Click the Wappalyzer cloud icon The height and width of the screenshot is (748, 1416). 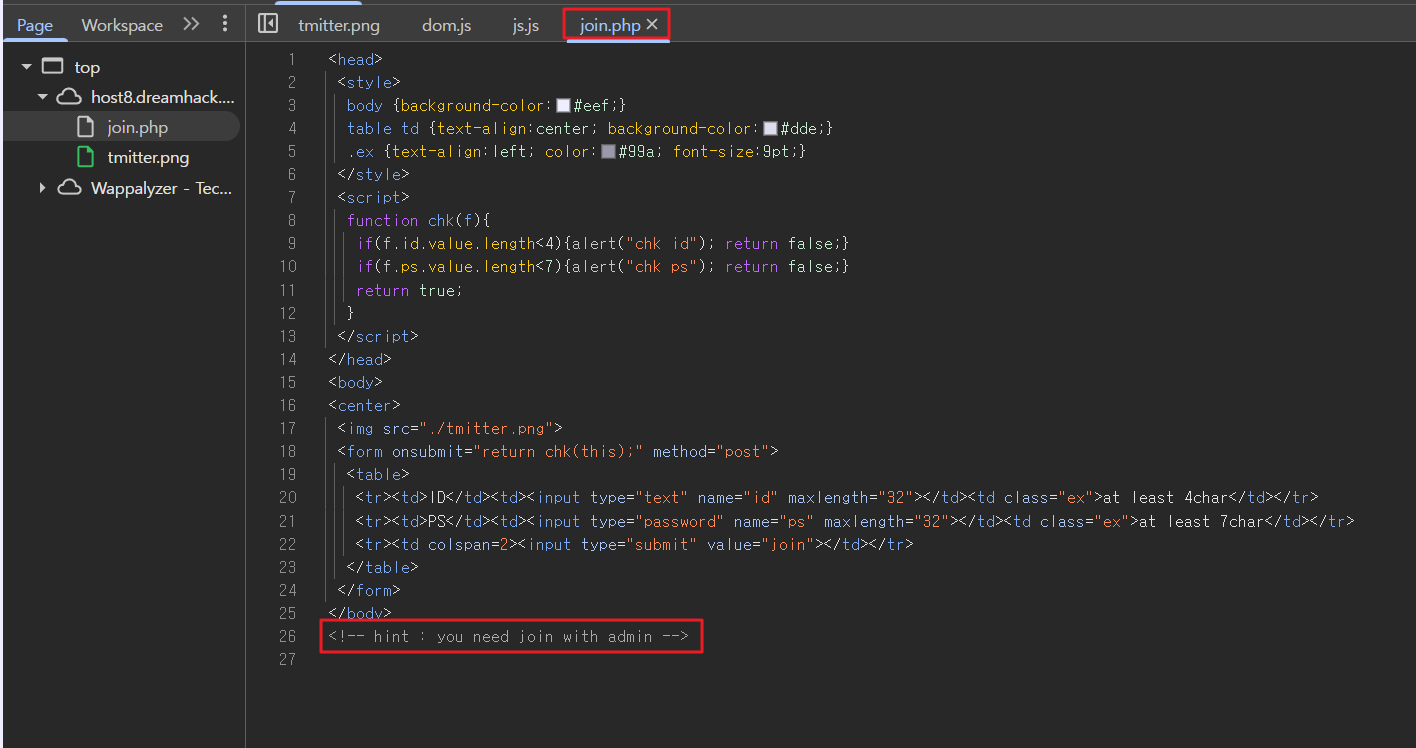point(69,188)
